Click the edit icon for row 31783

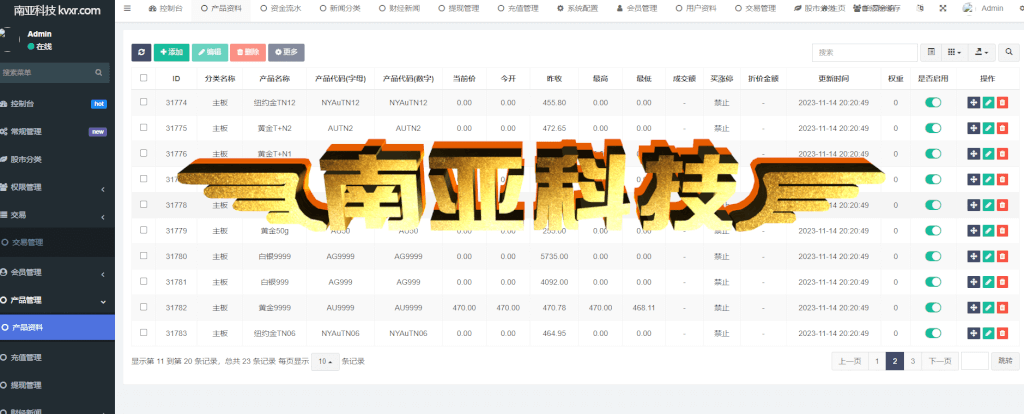tap(988, 333)
